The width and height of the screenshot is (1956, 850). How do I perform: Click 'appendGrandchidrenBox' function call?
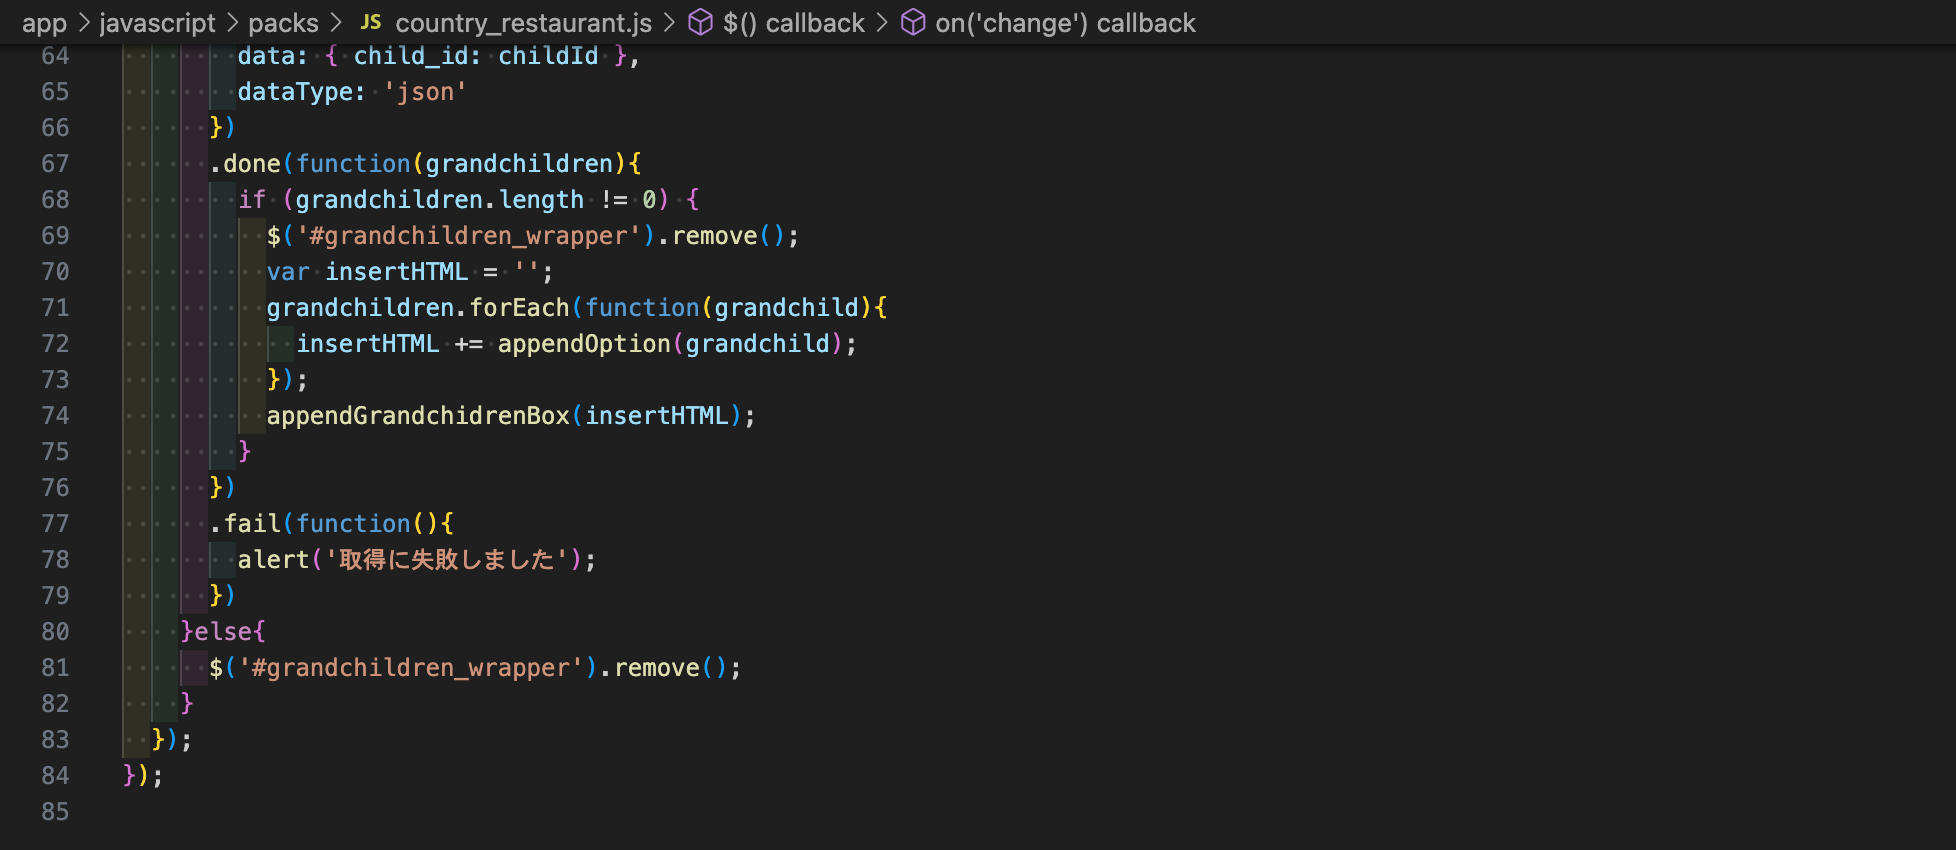tap(418, 416)
